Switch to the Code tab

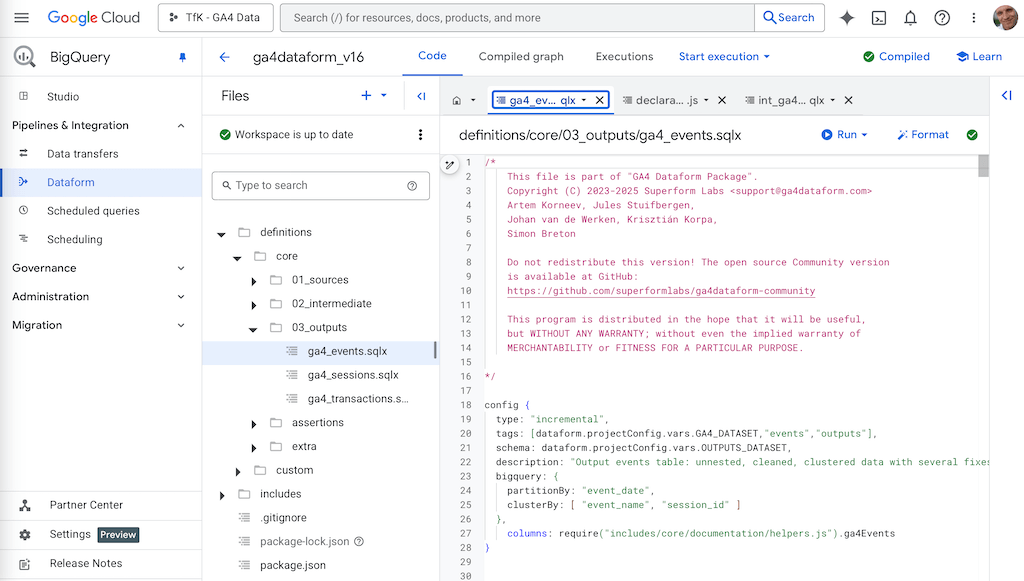432,56
